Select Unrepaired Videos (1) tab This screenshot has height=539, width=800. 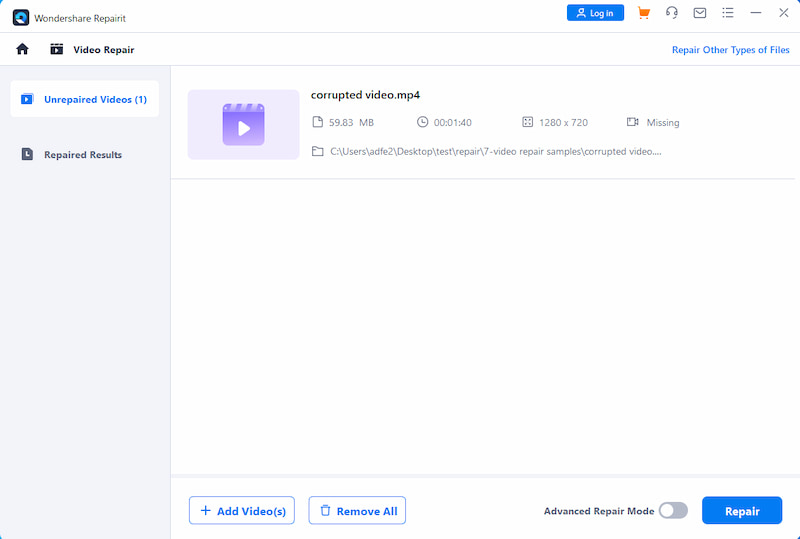(85, 99)
